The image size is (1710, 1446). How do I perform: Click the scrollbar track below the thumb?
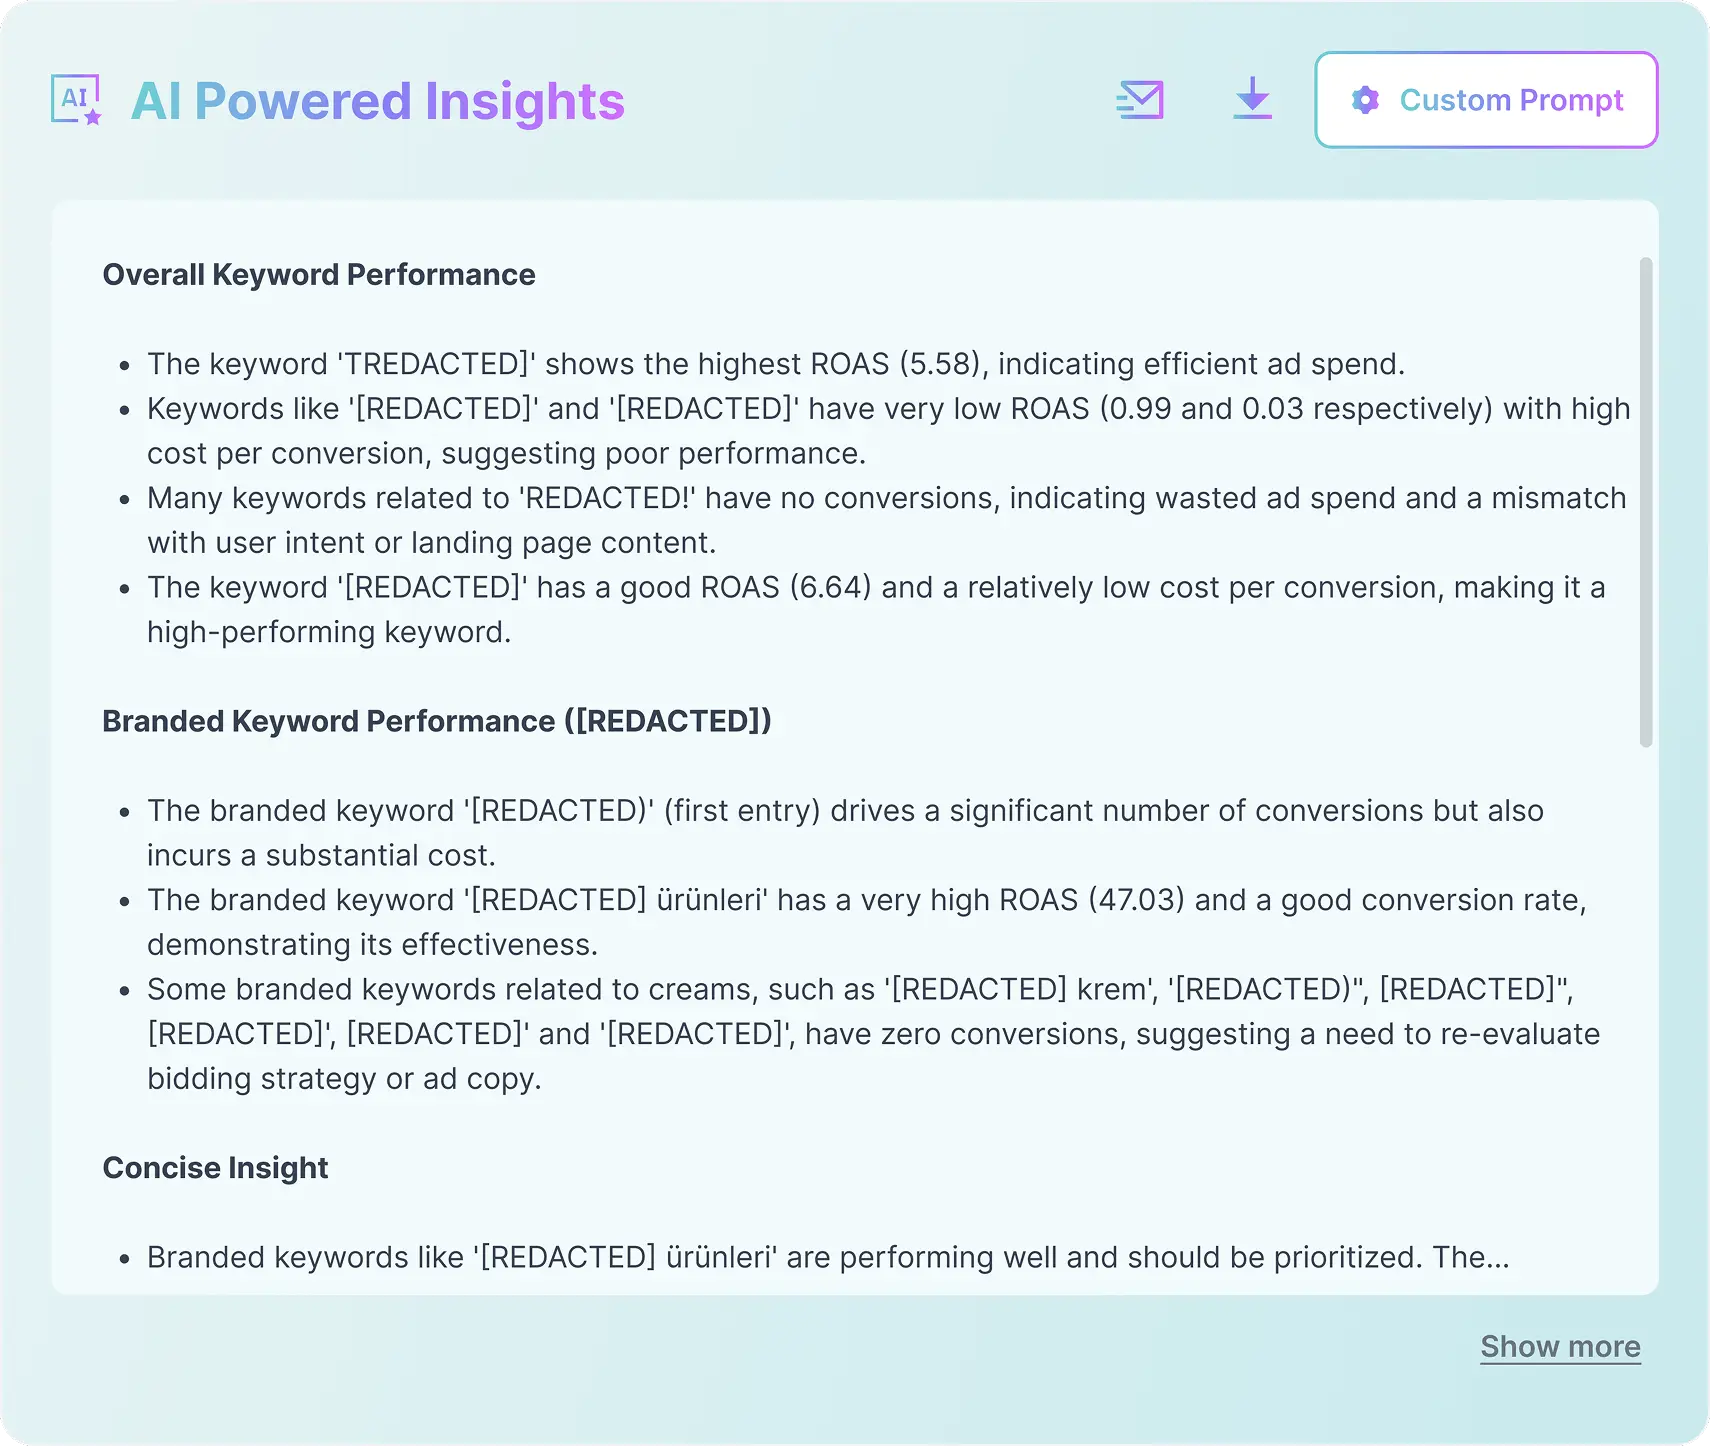click(x=1646, y=1000)
